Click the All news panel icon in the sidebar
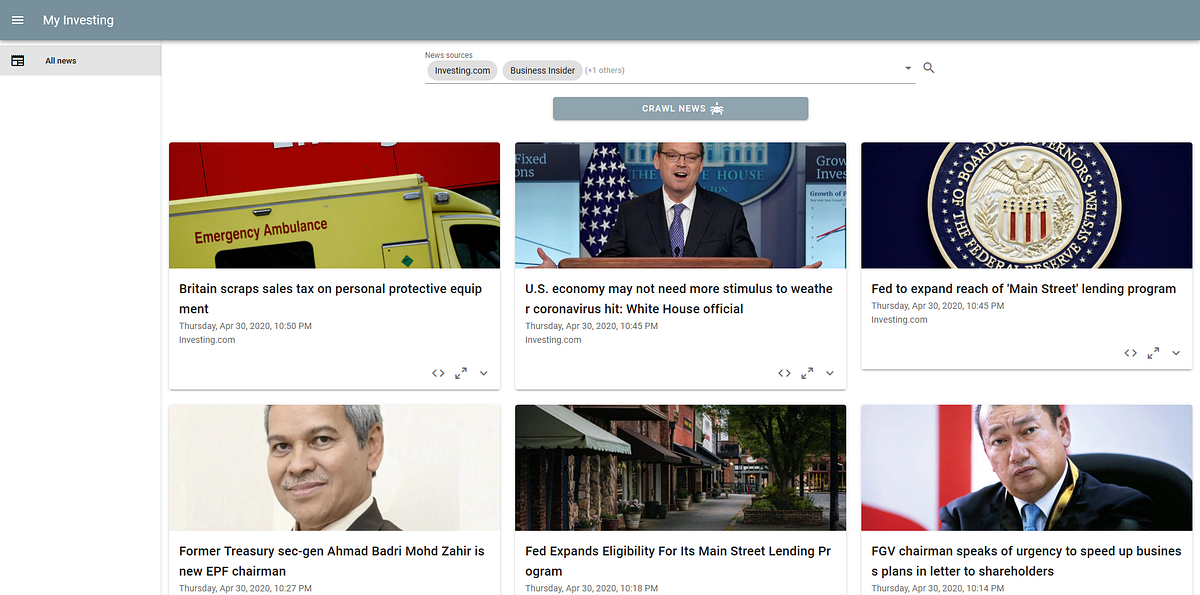The width and height of the screenshot is (1200, 595). tap(18, 60)
